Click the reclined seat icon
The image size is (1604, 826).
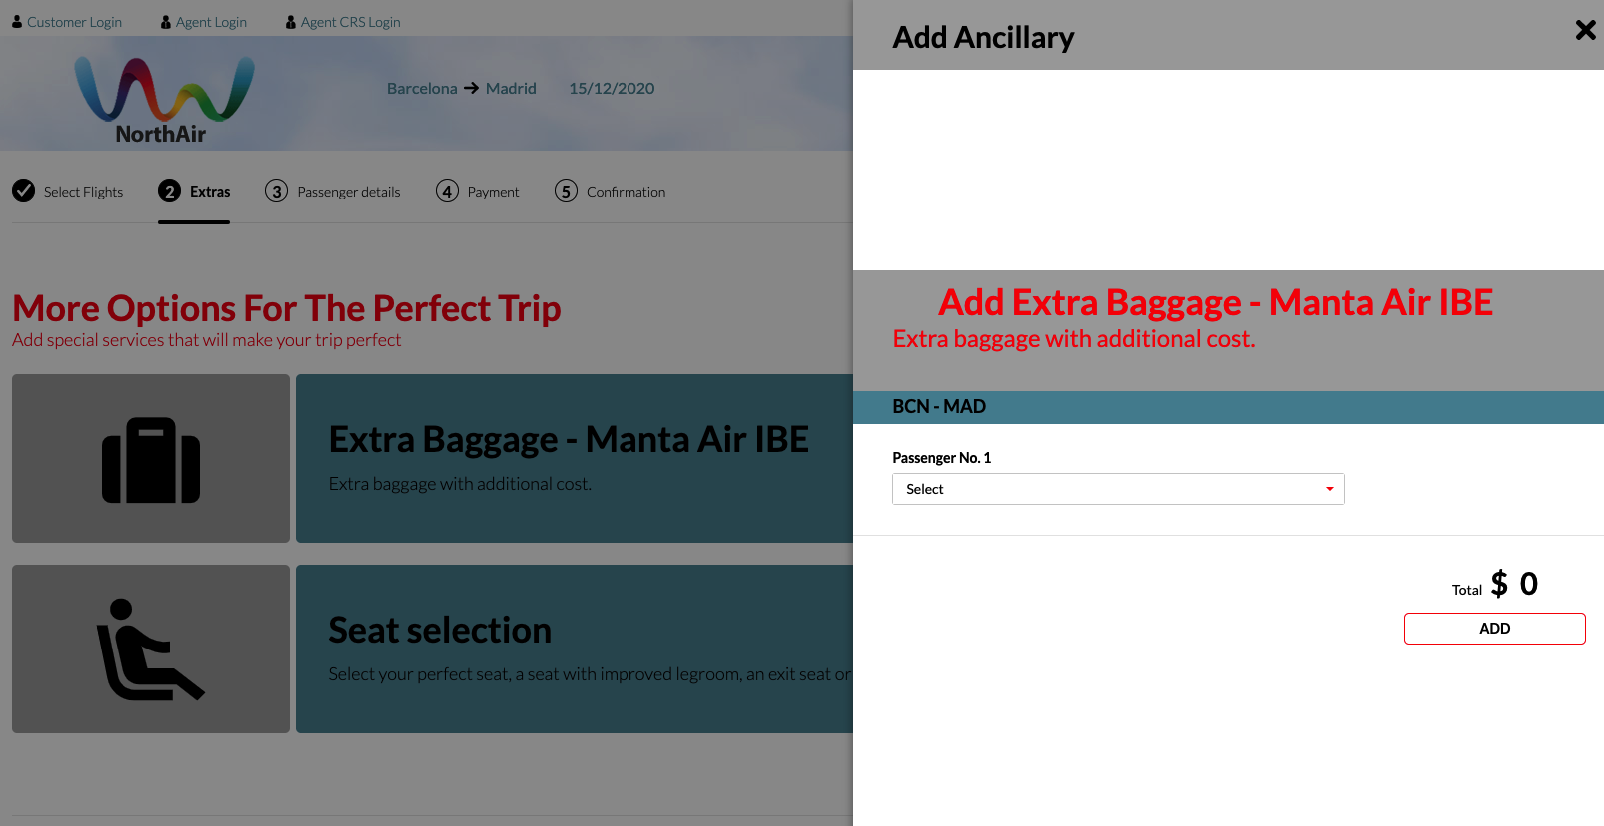(150, 649)
